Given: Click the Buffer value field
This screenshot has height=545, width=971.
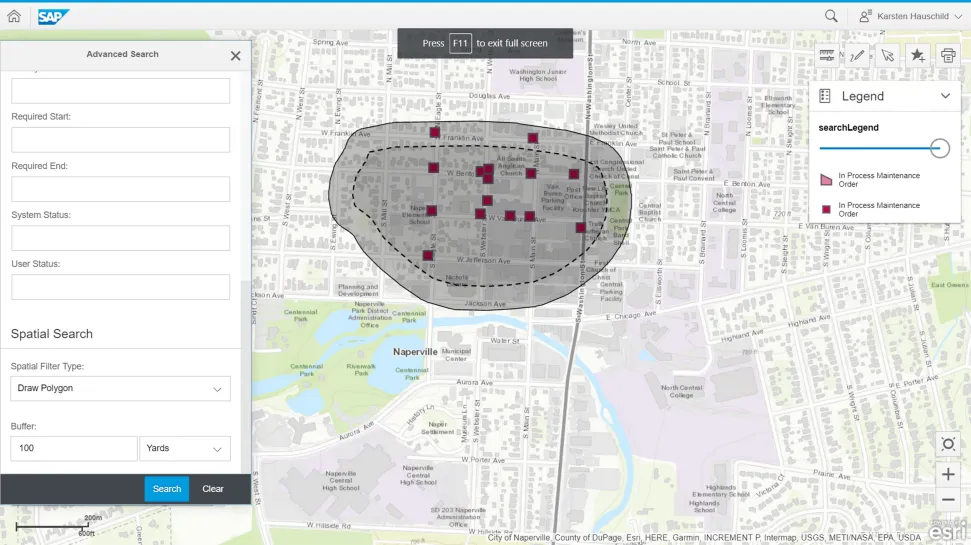Looking at the screenshot, I should (74, 448).
